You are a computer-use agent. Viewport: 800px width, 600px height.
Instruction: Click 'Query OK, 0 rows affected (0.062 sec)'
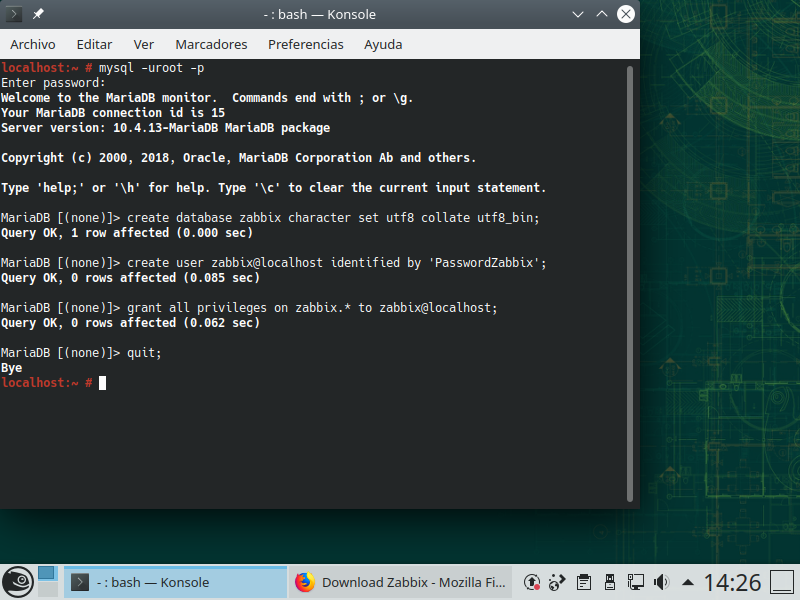coord(130,323)
